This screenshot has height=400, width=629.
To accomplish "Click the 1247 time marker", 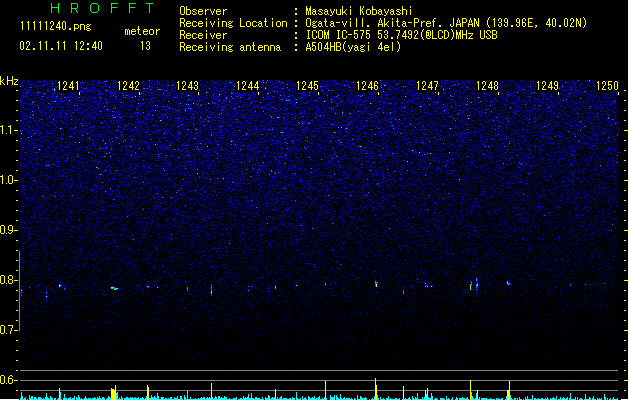I will 428,86.
